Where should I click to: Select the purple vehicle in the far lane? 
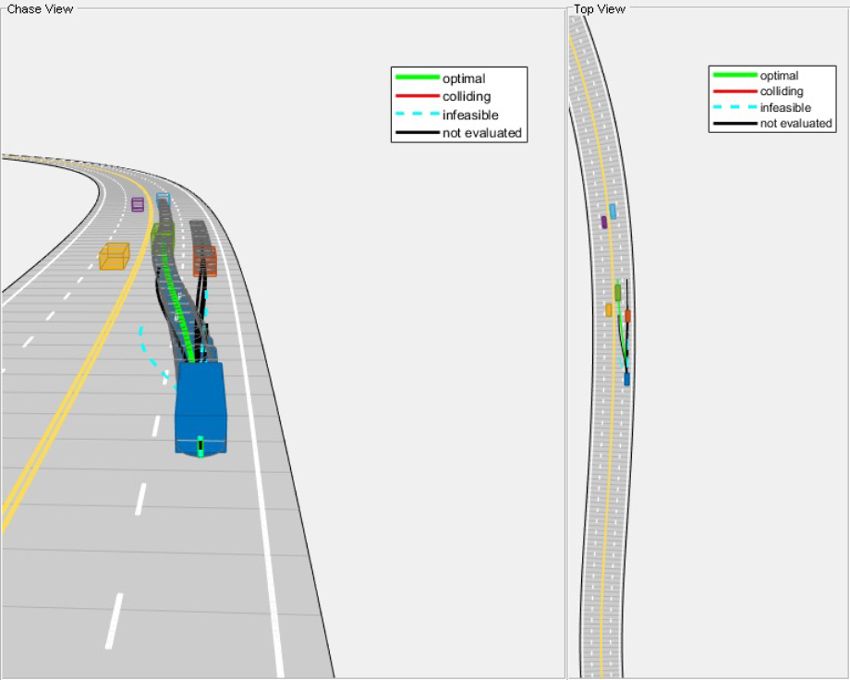tap(136, 202)
